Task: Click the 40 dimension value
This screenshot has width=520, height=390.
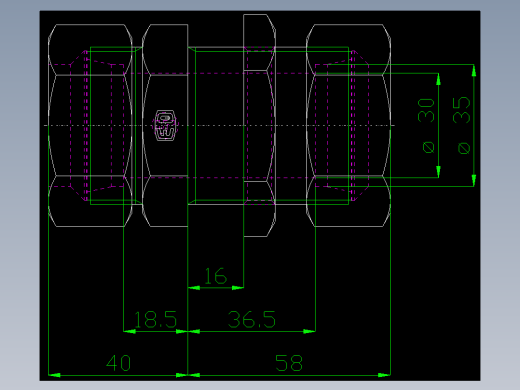Action: [119, 363]
